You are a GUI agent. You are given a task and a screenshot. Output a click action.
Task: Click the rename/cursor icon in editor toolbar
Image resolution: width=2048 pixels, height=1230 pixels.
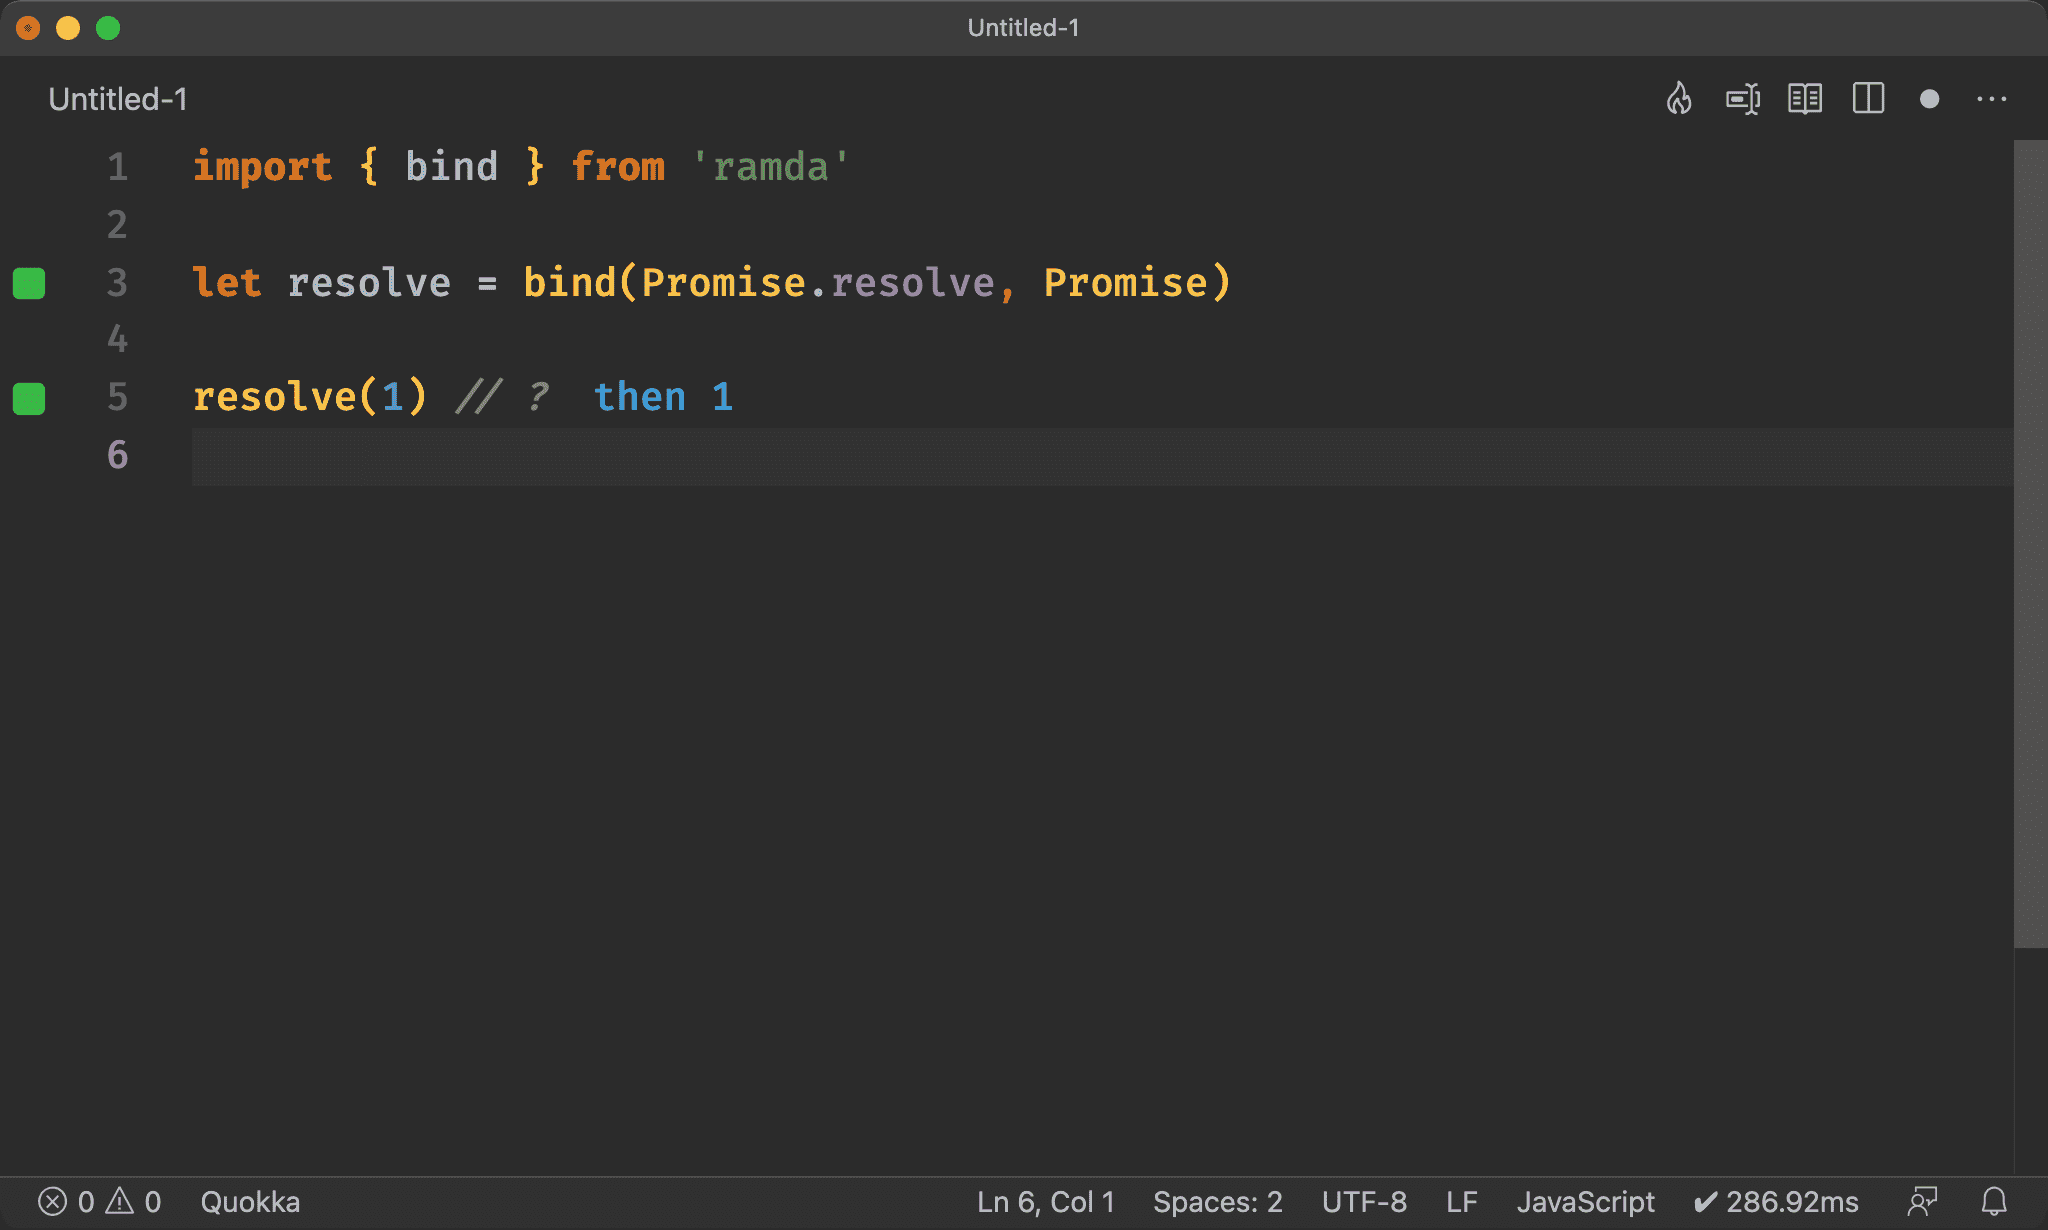[x=1743, y=99]
